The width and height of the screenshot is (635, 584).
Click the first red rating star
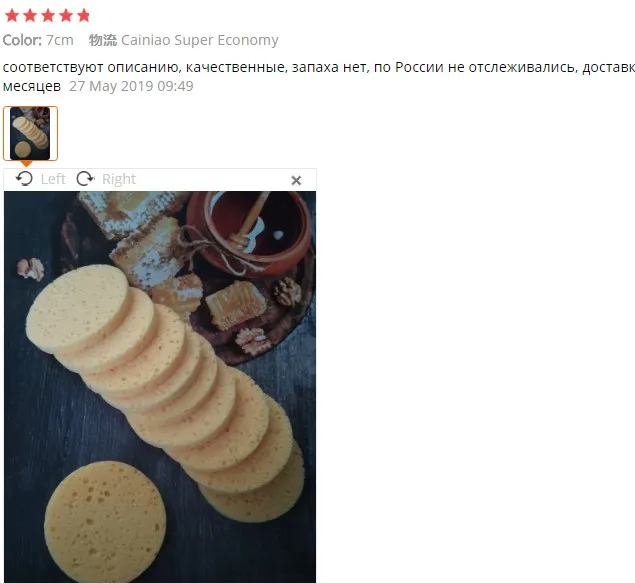12,15
